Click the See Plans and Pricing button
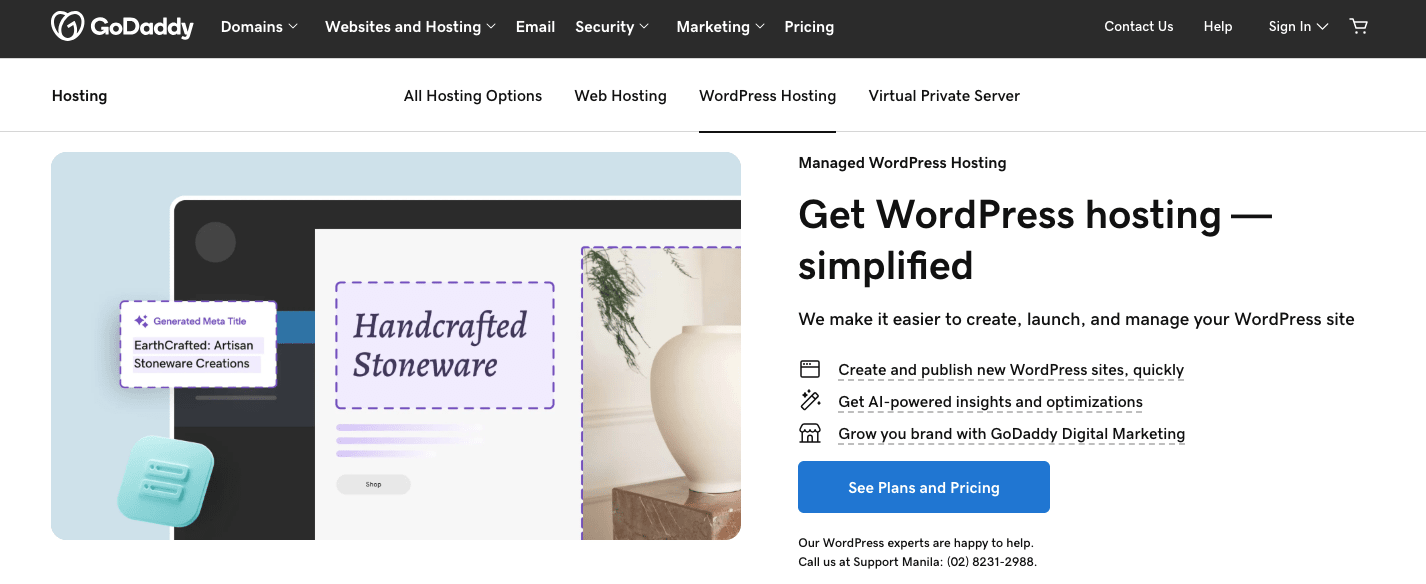The image size is (1426, 584). [x=924, y=487]
